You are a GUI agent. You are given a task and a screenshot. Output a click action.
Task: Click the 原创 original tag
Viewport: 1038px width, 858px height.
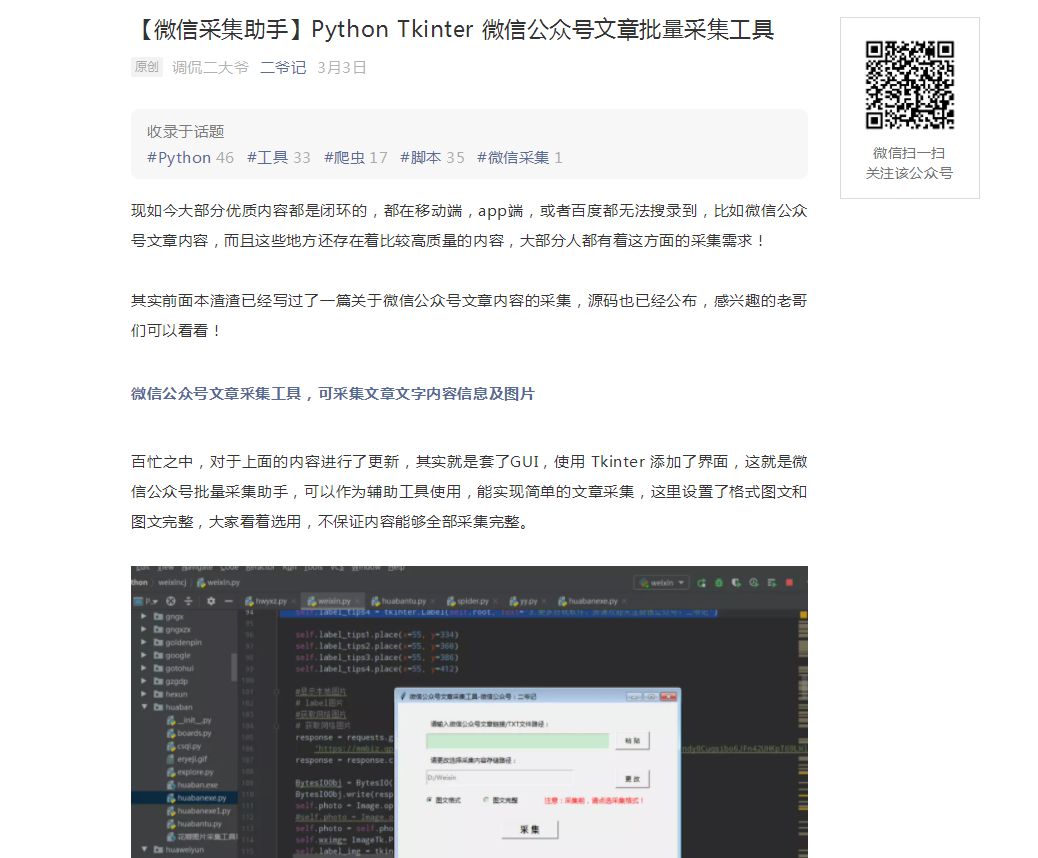pyautogui.click(x=146, y=66)
